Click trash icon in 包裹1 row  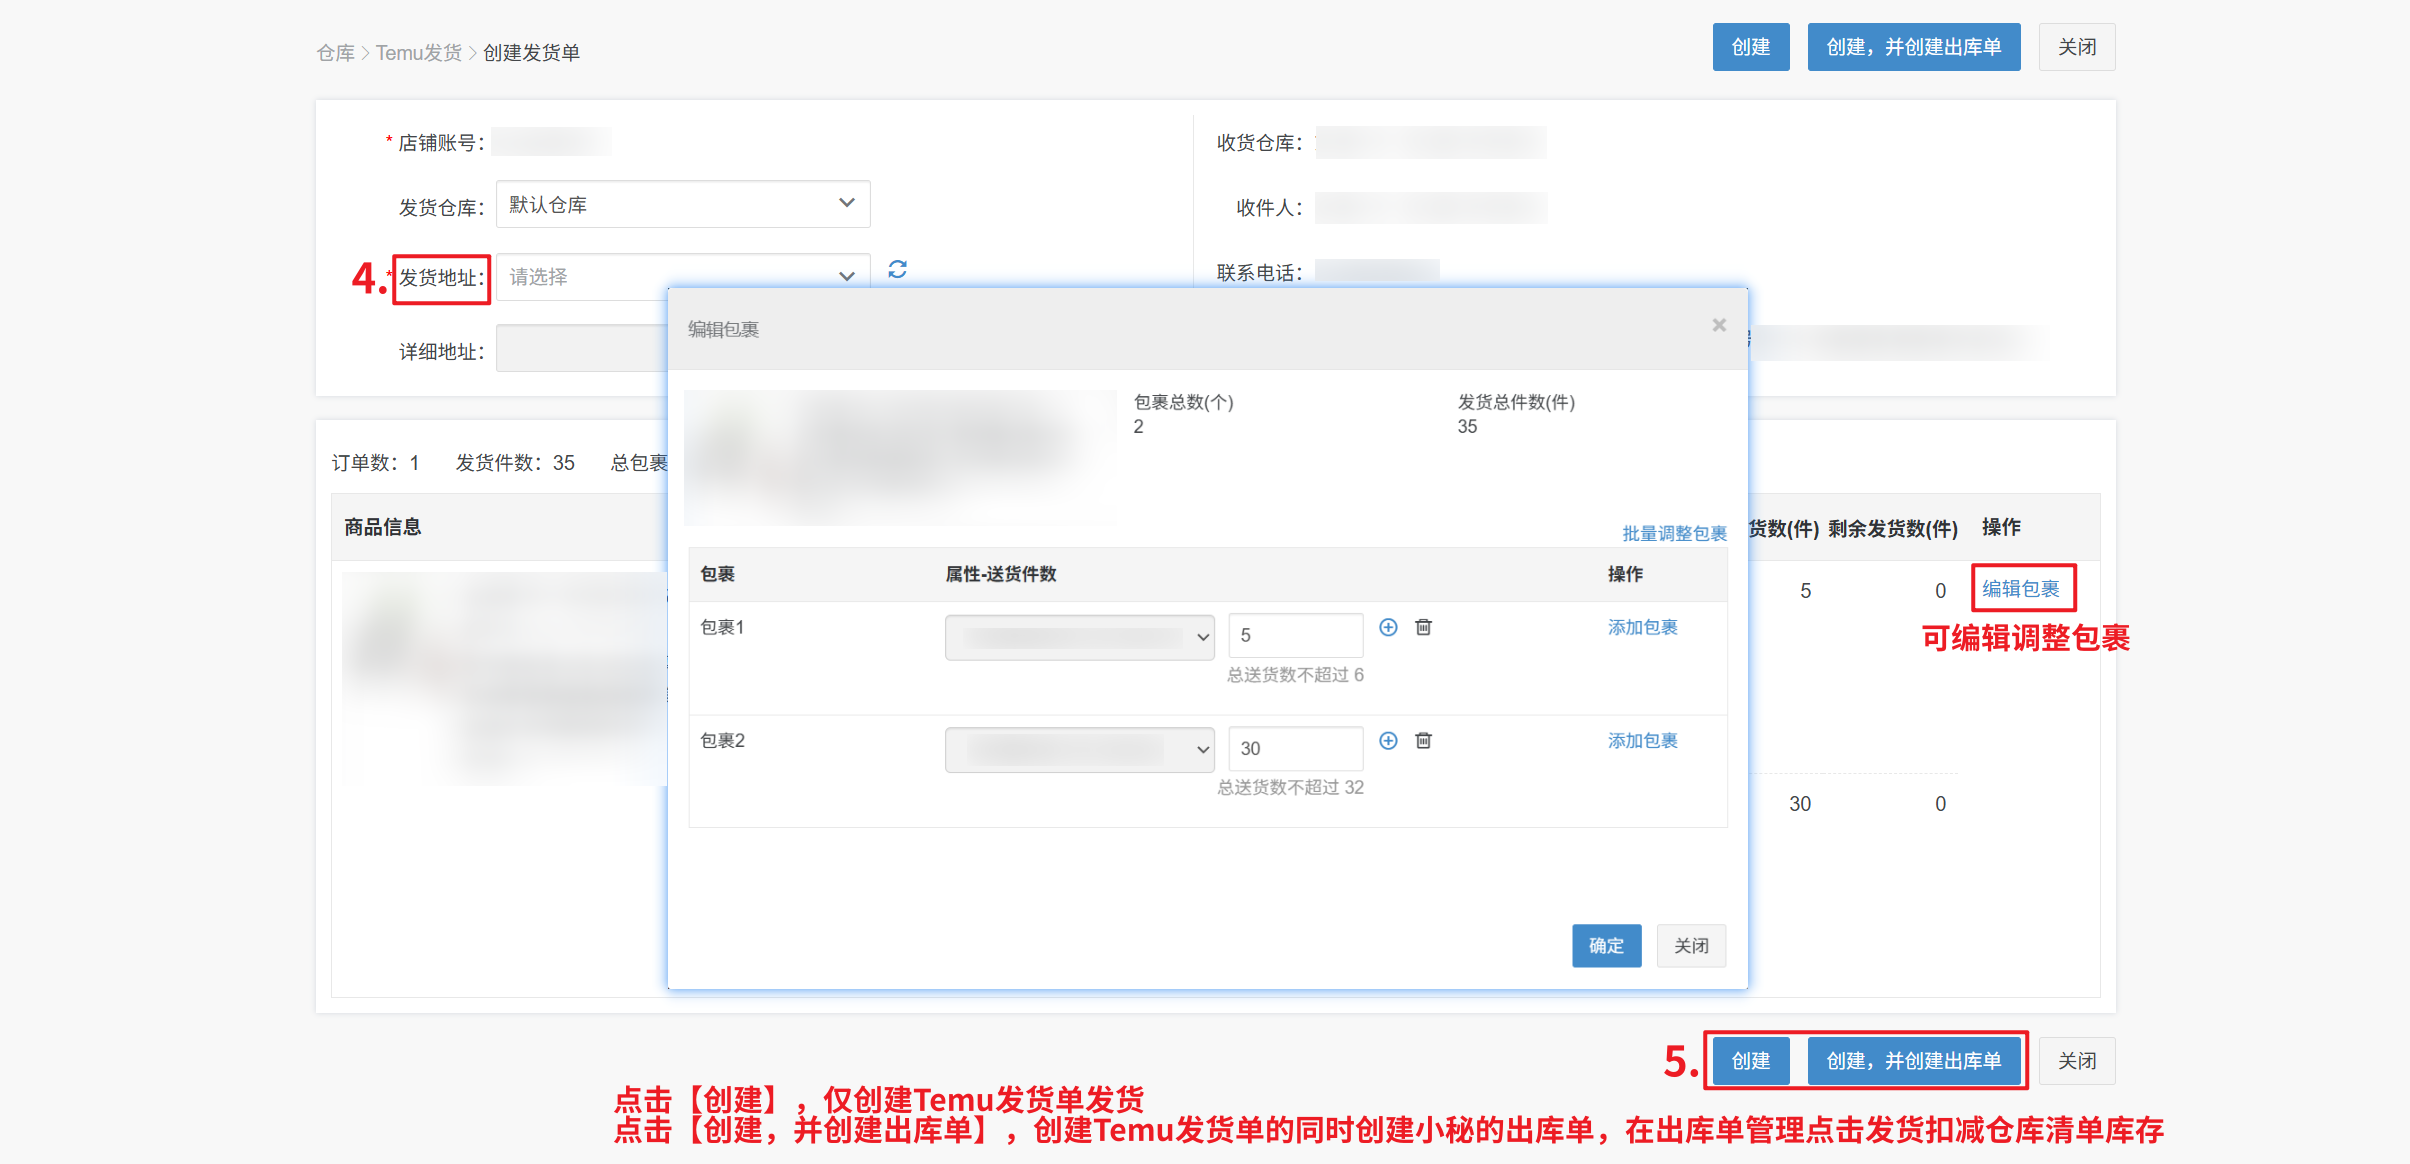tap(1423, 627)
